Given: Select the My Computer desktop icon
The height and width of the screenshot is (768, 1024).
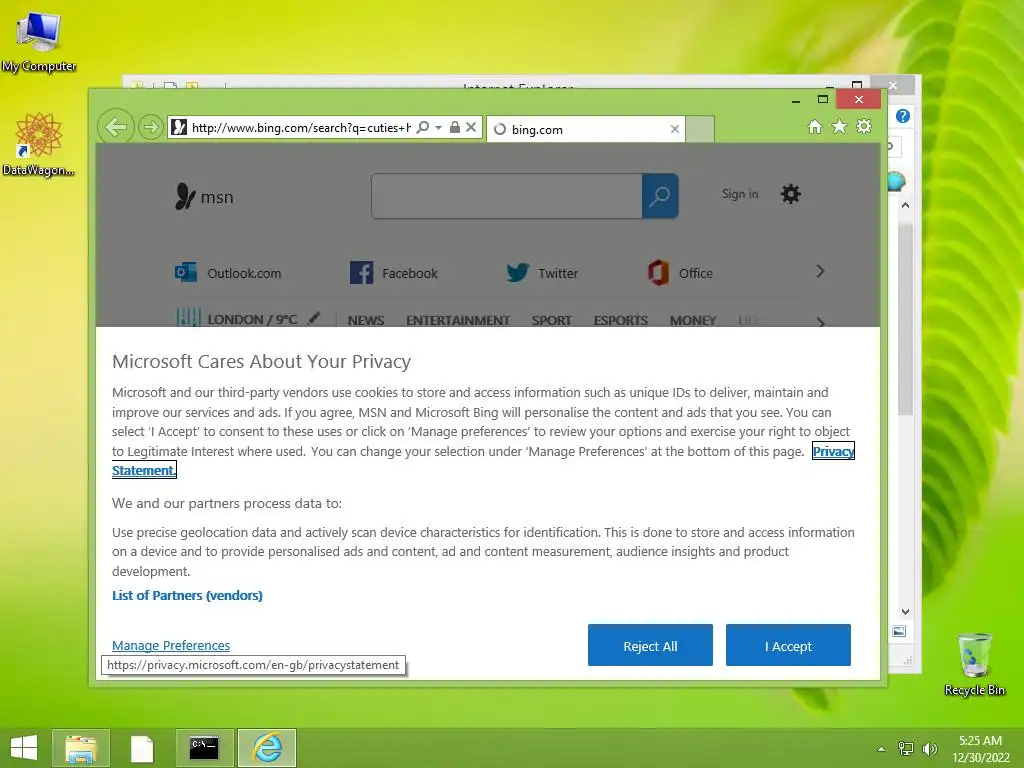Looking at the screenshot, I should pos(39,40).
